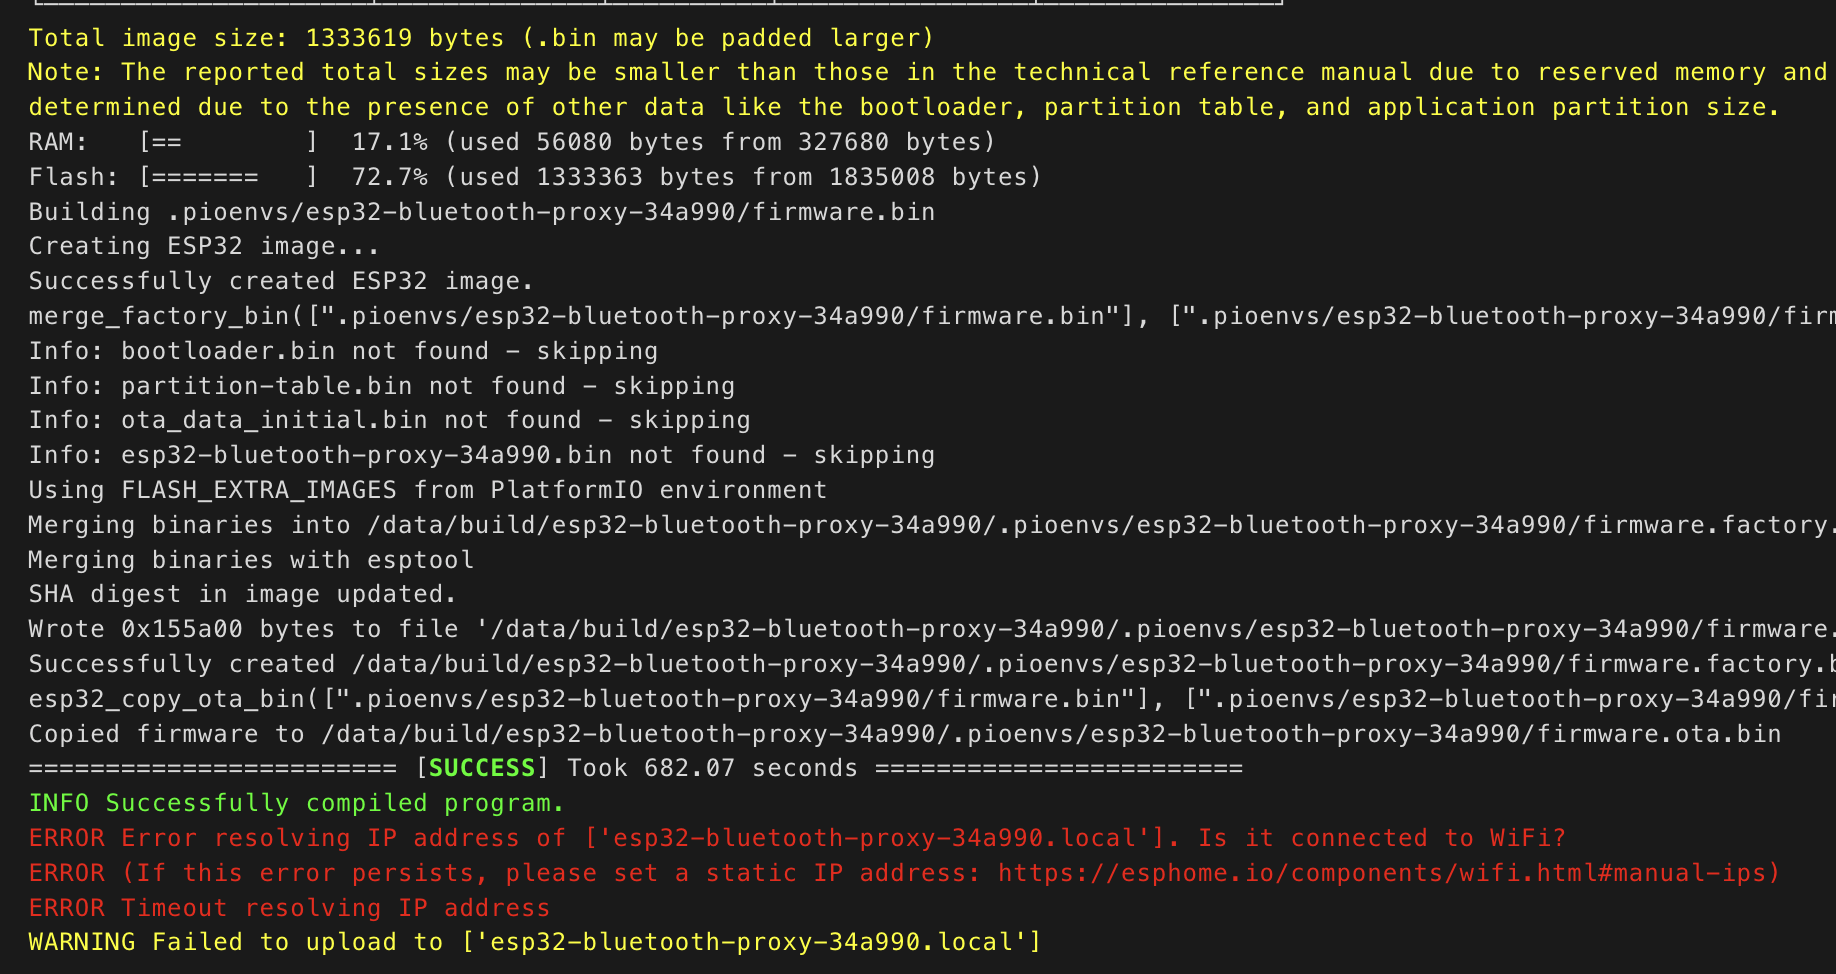Click the 'Using FLASH_EXTRA_IMAGES' line

pos(427,490)
